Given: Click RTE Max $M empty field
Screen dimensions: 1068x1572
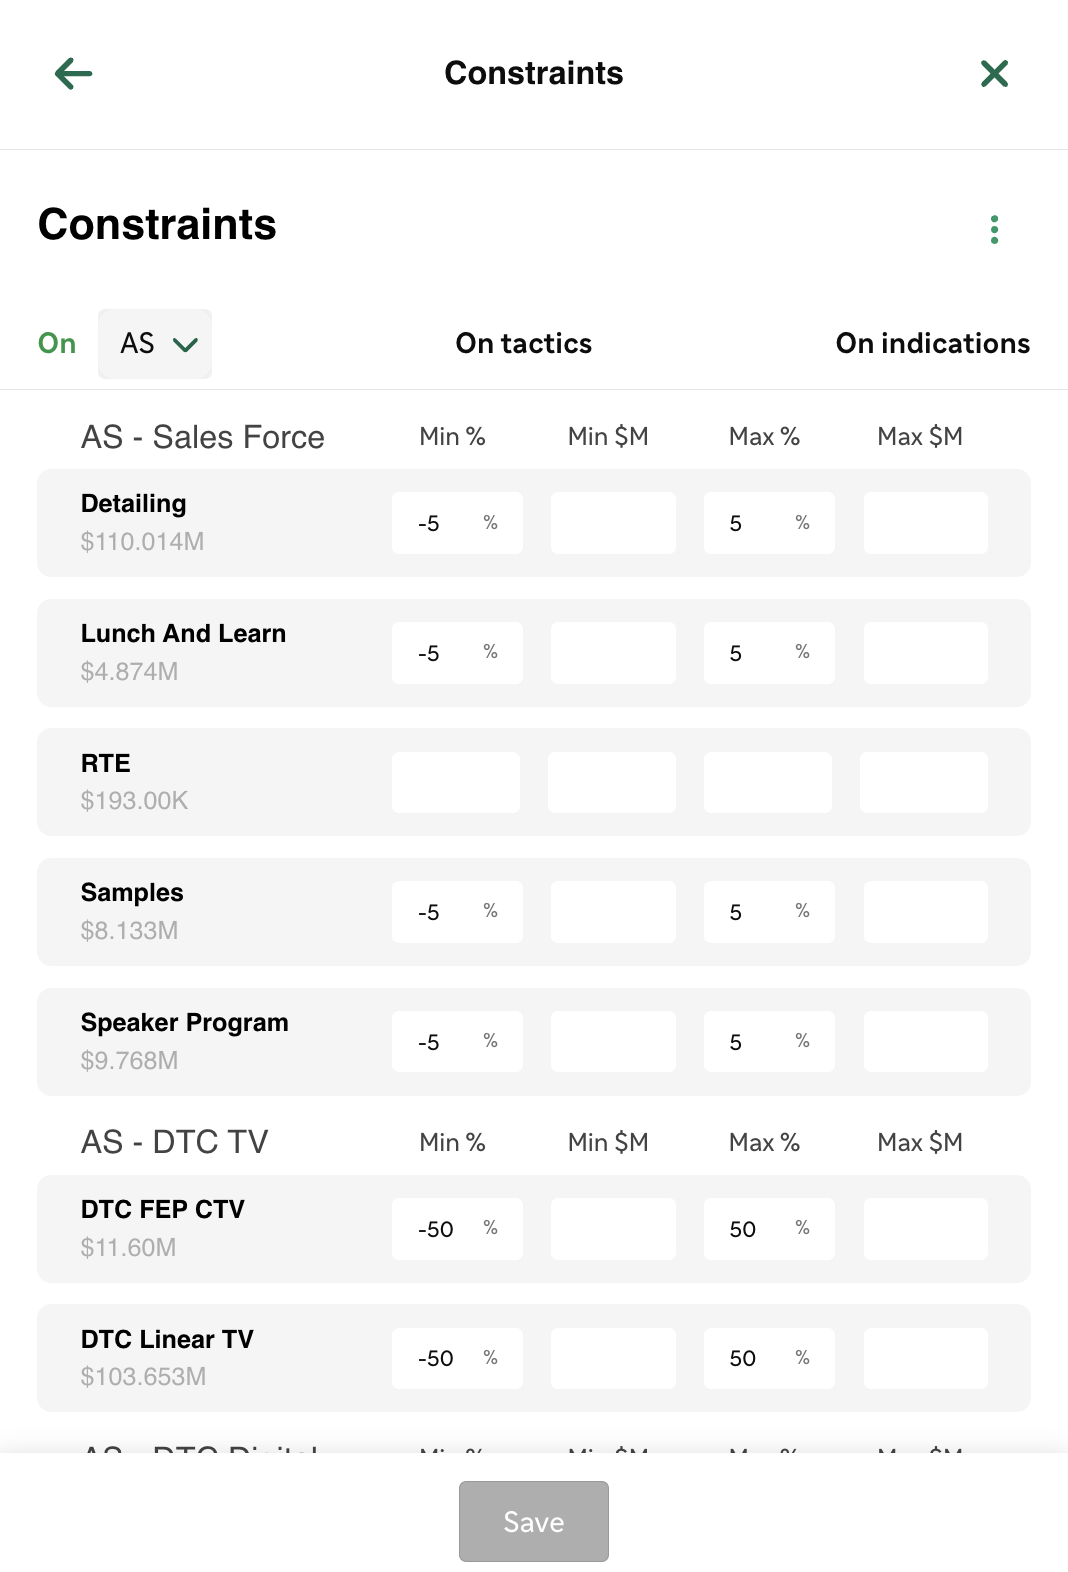Looking at the screenshot, I should (x=924, y=782).
